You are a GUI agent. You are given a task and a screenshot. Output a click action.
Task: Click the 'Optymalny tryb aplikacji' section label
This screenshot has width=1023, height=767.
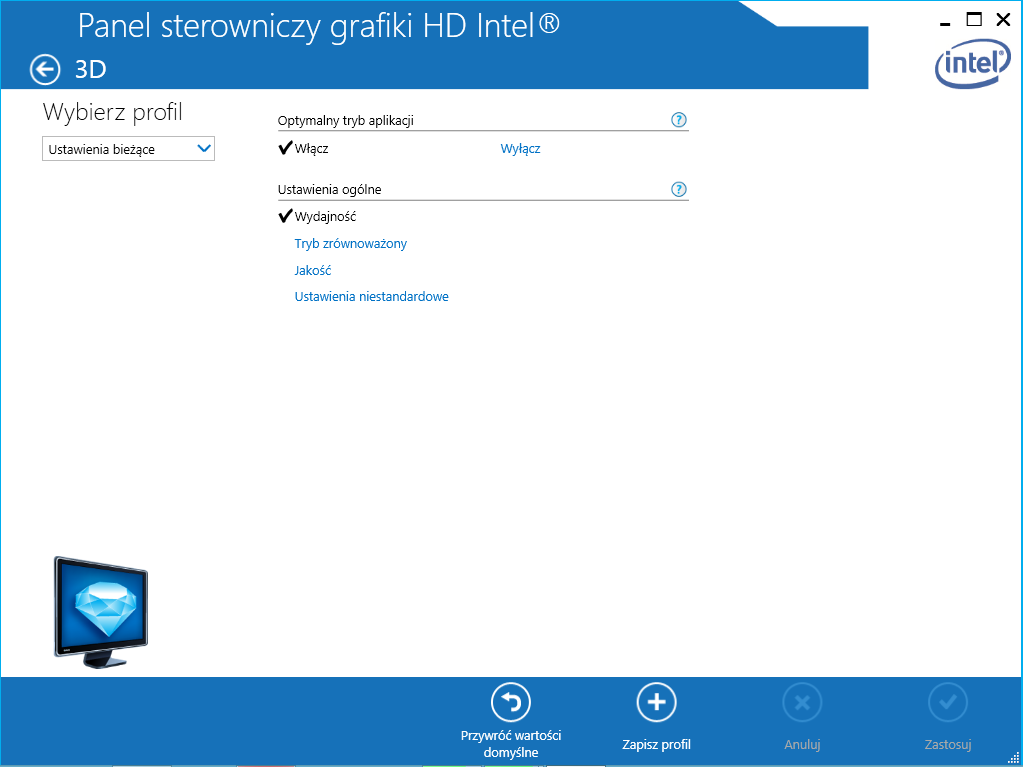pos(346,121)
